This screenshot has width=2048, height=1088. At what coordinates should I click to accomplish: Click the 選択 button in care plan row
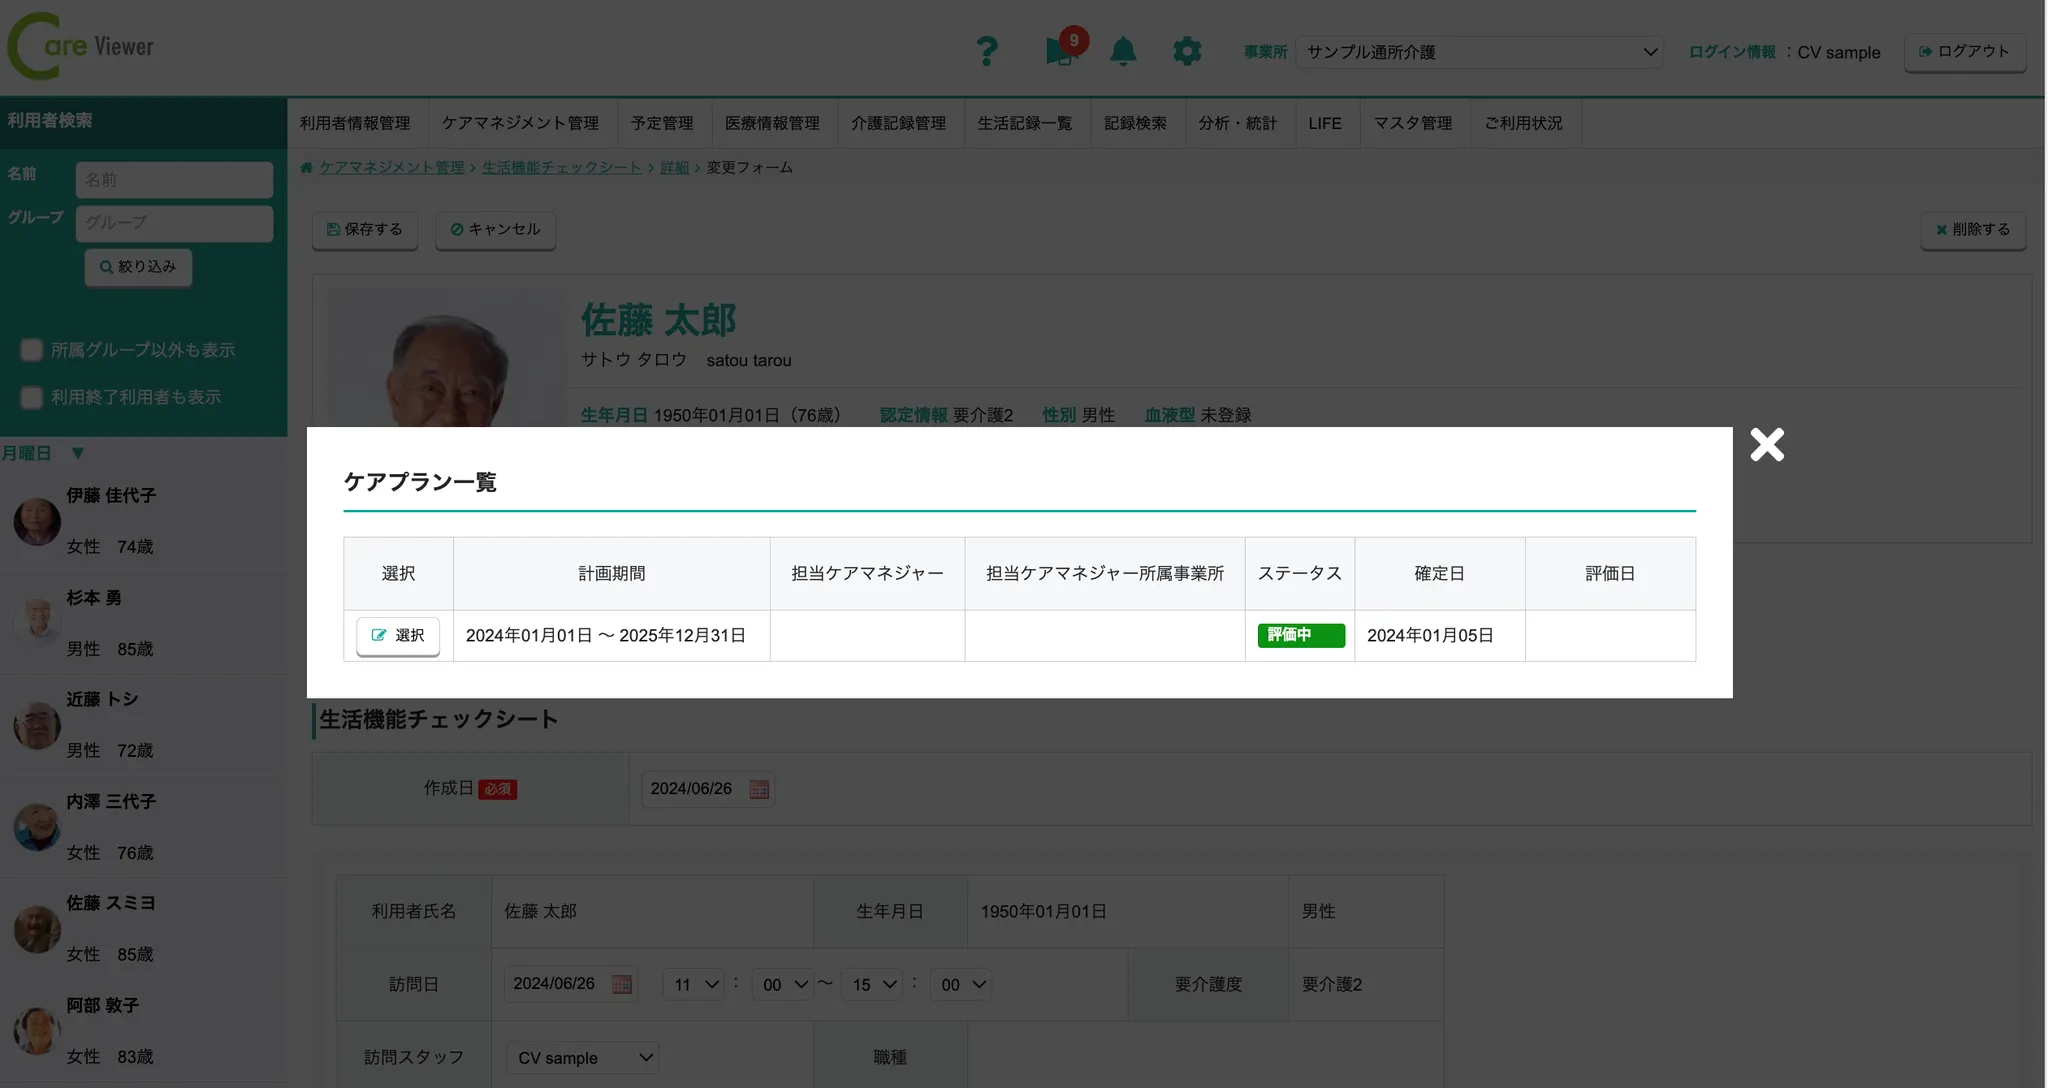pyautogui.click(x=398, y=636)
